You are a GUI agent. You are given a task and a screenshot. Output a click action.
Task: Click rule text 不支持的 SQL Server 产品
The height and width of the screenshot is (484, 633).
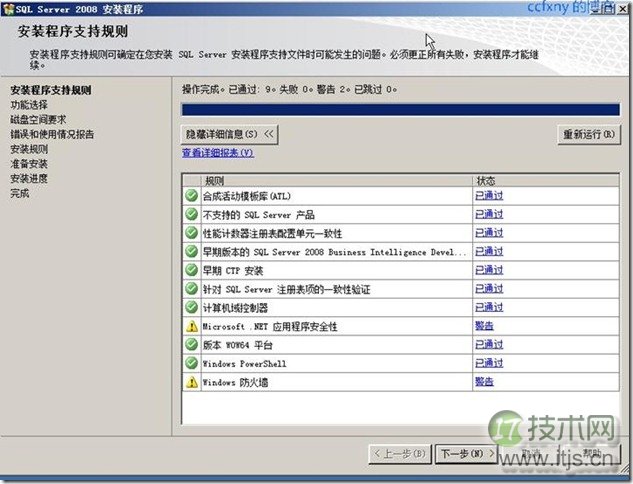pyautogui.click(x=258, y=215)
